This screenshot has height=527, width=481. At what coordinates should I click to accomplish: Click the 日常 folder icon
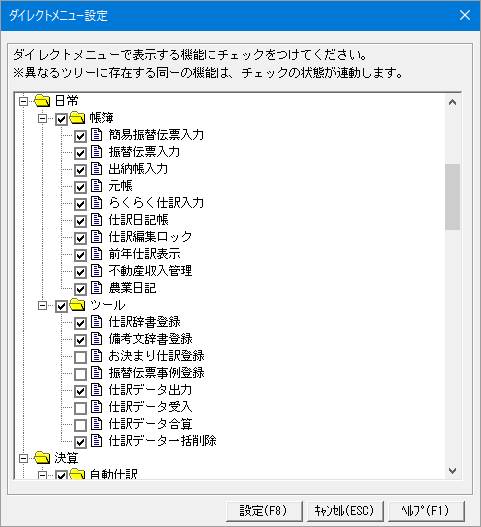tap(42, 100)
